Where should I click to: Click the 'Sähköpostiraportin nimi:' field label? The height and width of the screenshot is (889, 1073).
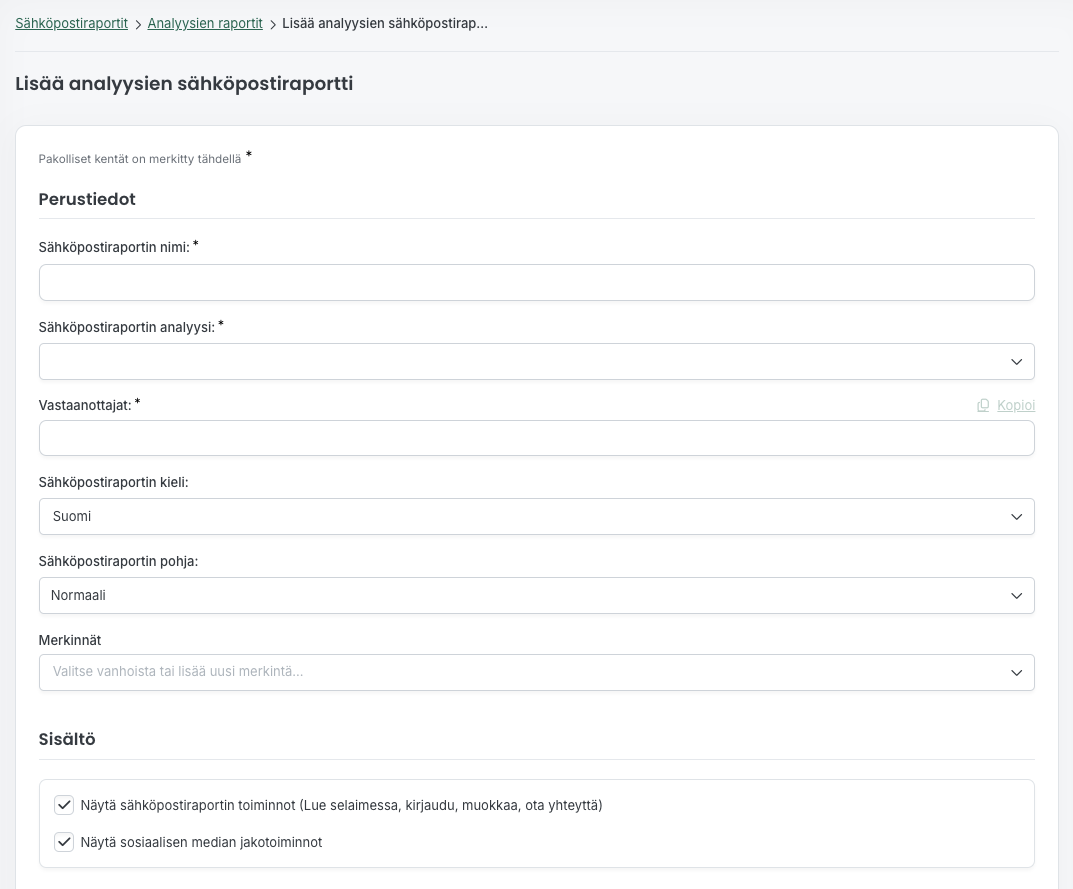(x=114, y=247)
